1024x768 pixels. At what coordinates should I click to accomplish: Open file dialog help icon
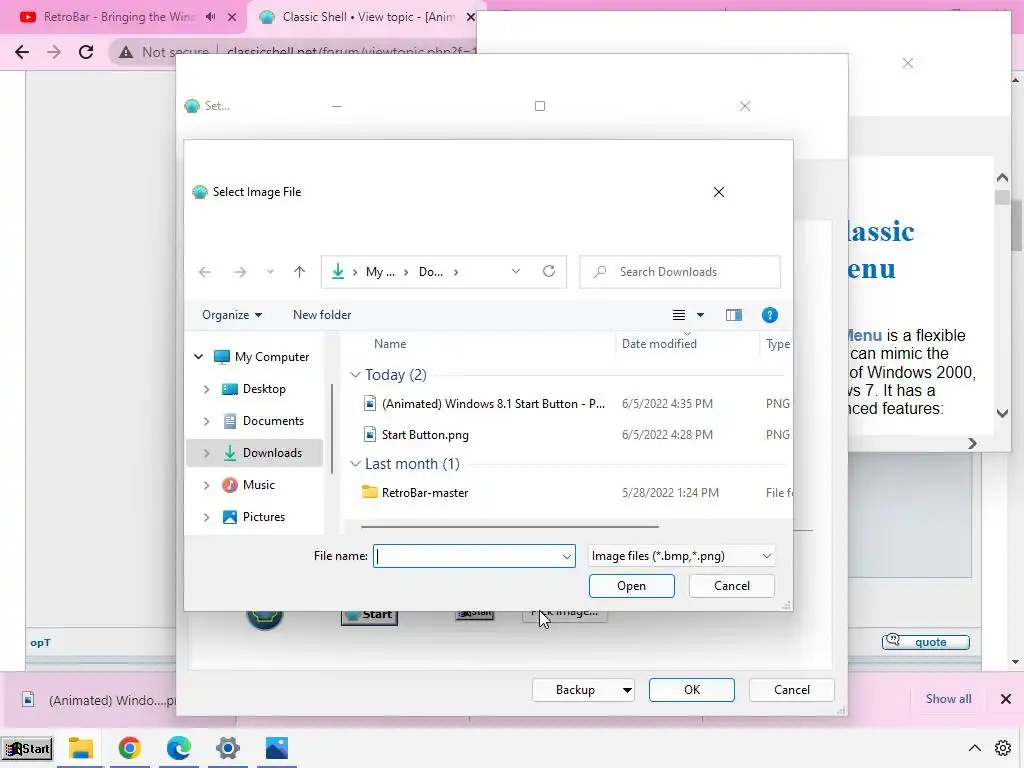point(769,315)
